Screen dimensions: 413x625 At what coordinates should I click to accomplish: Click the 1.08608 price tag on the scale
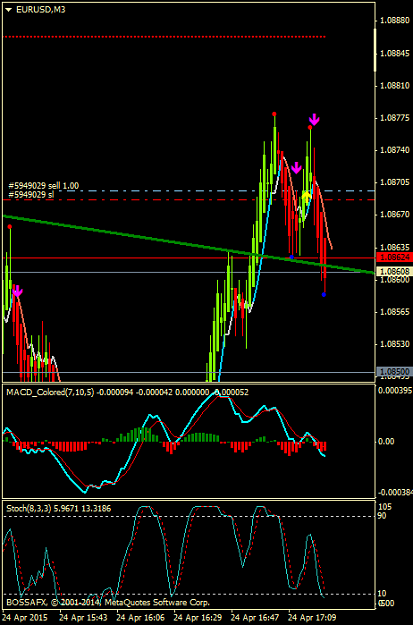394,271
